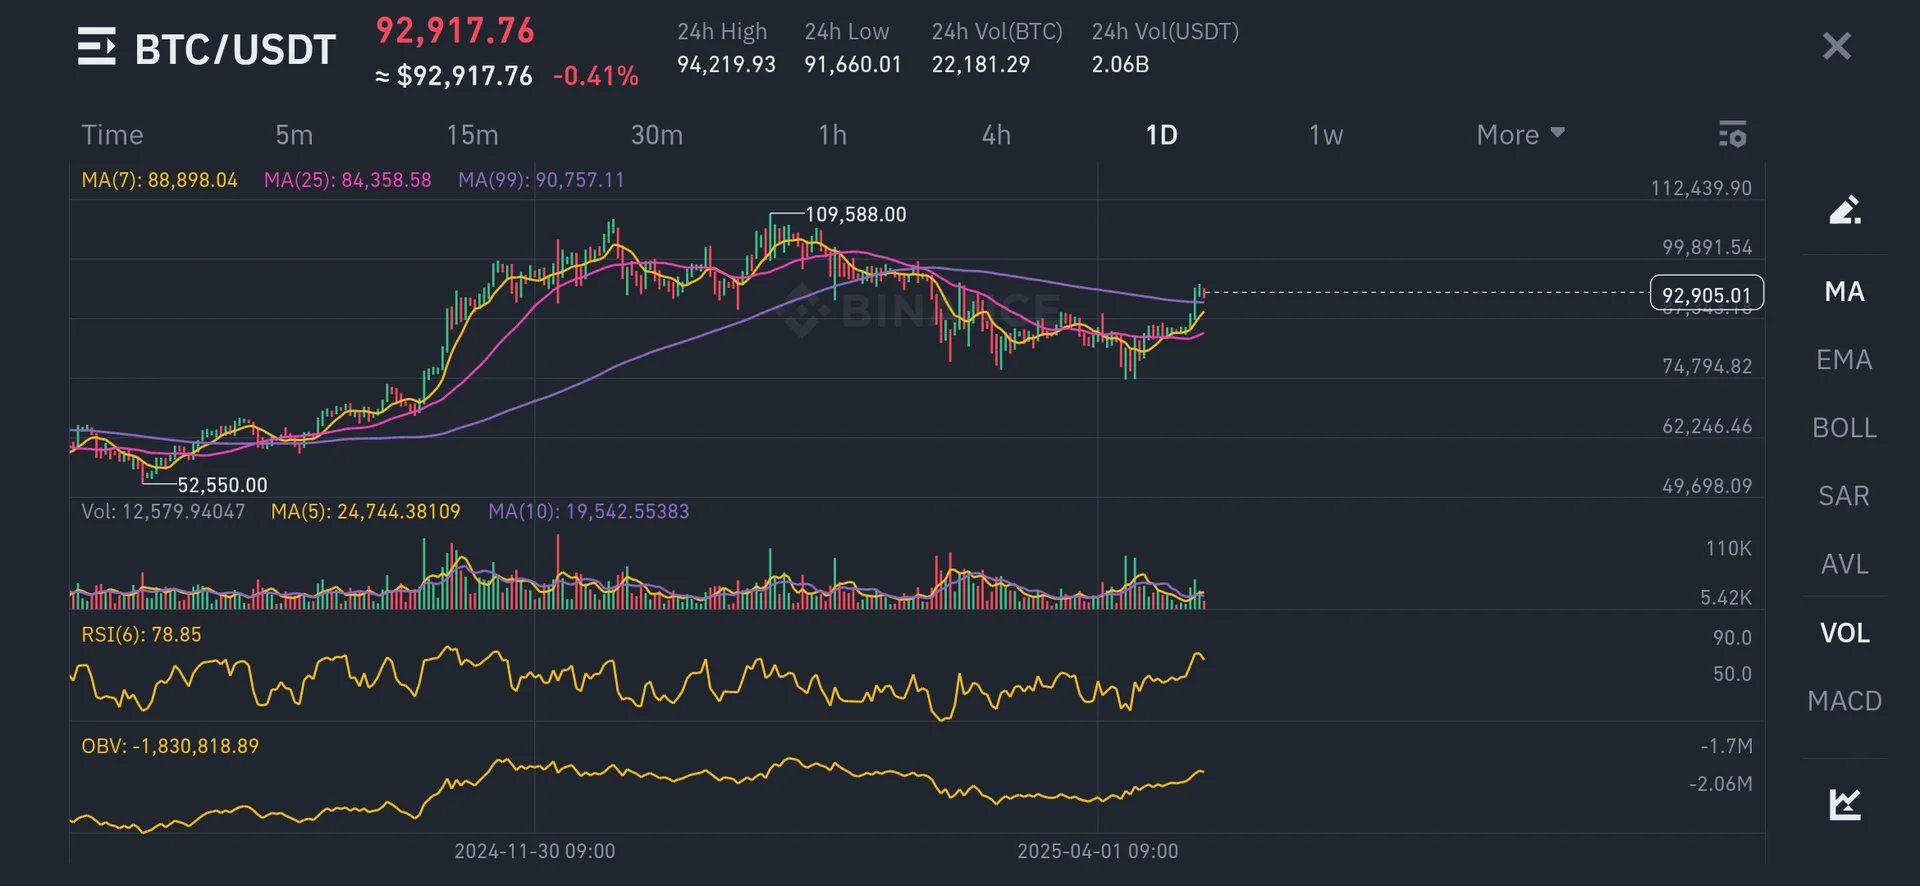Switch to the 15m timeframe
The height and width of the screenshot is (886, 1920).
(472, 135)
